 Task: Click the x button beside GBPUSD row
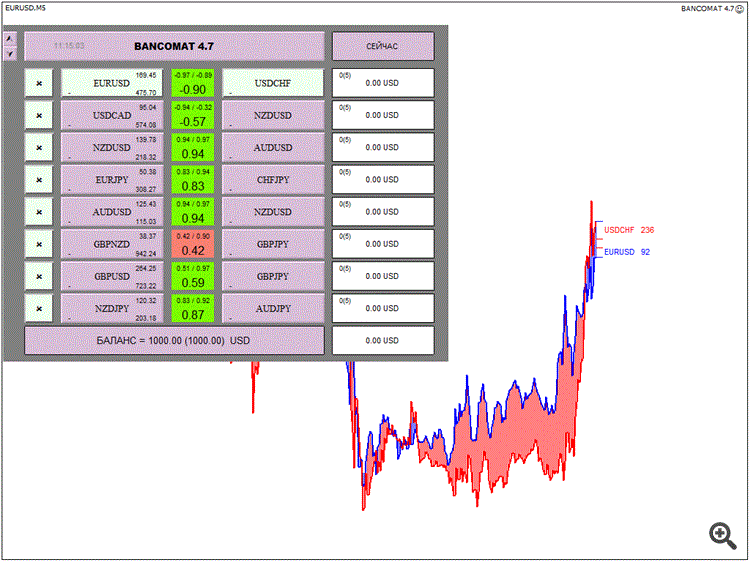point(39,276)
